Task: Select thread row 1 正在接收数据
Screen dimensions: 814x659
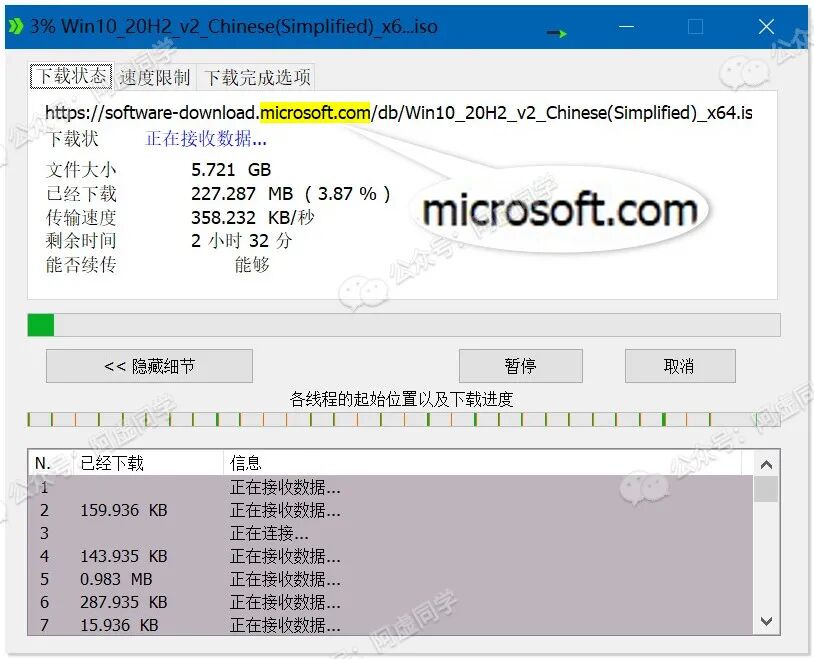Action: [x=390, y=487]
